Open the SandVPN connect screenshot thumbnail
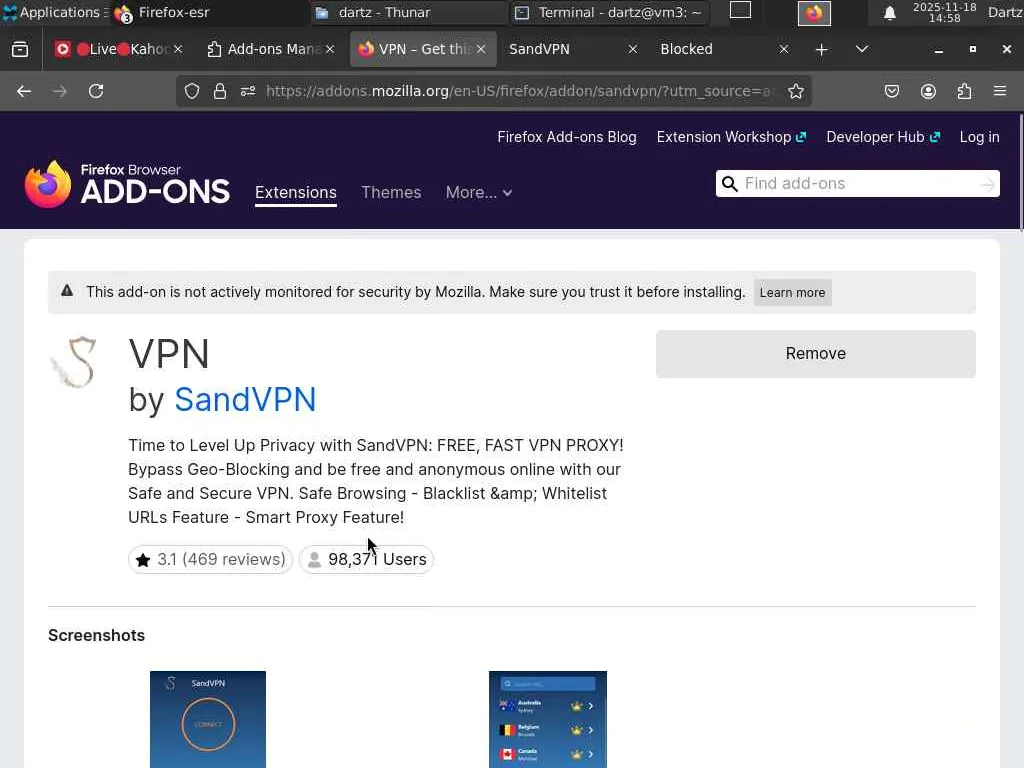This screenshot has width=1024, height=768. (208, 719)
